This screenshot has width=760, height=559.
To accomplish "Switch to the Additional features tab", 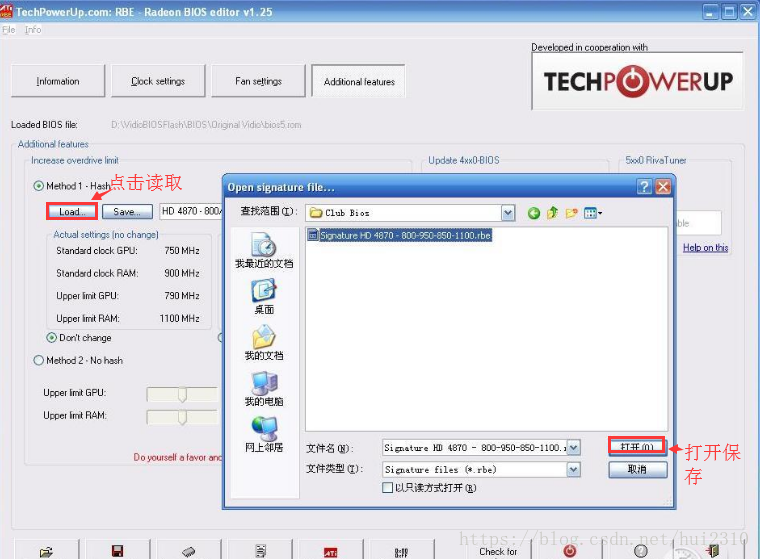I will (359, 81).
